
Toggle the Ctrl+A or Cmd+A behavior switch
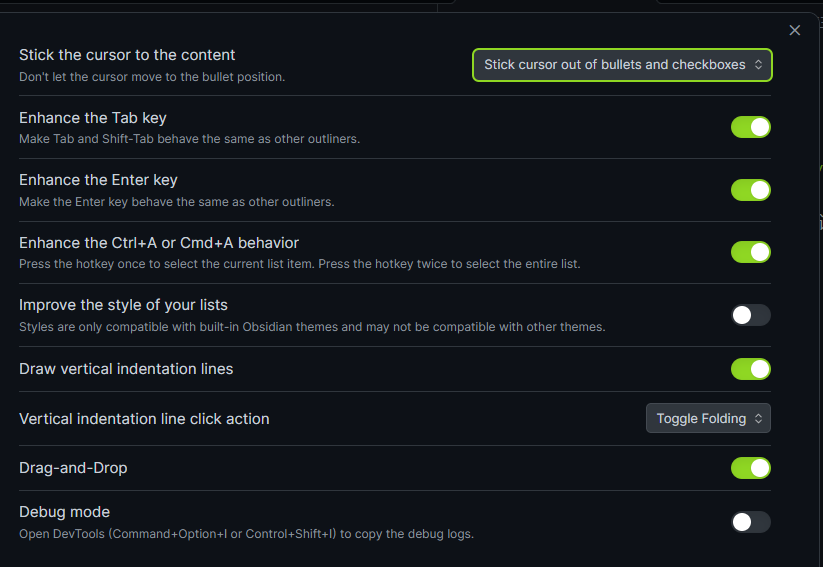751,252
